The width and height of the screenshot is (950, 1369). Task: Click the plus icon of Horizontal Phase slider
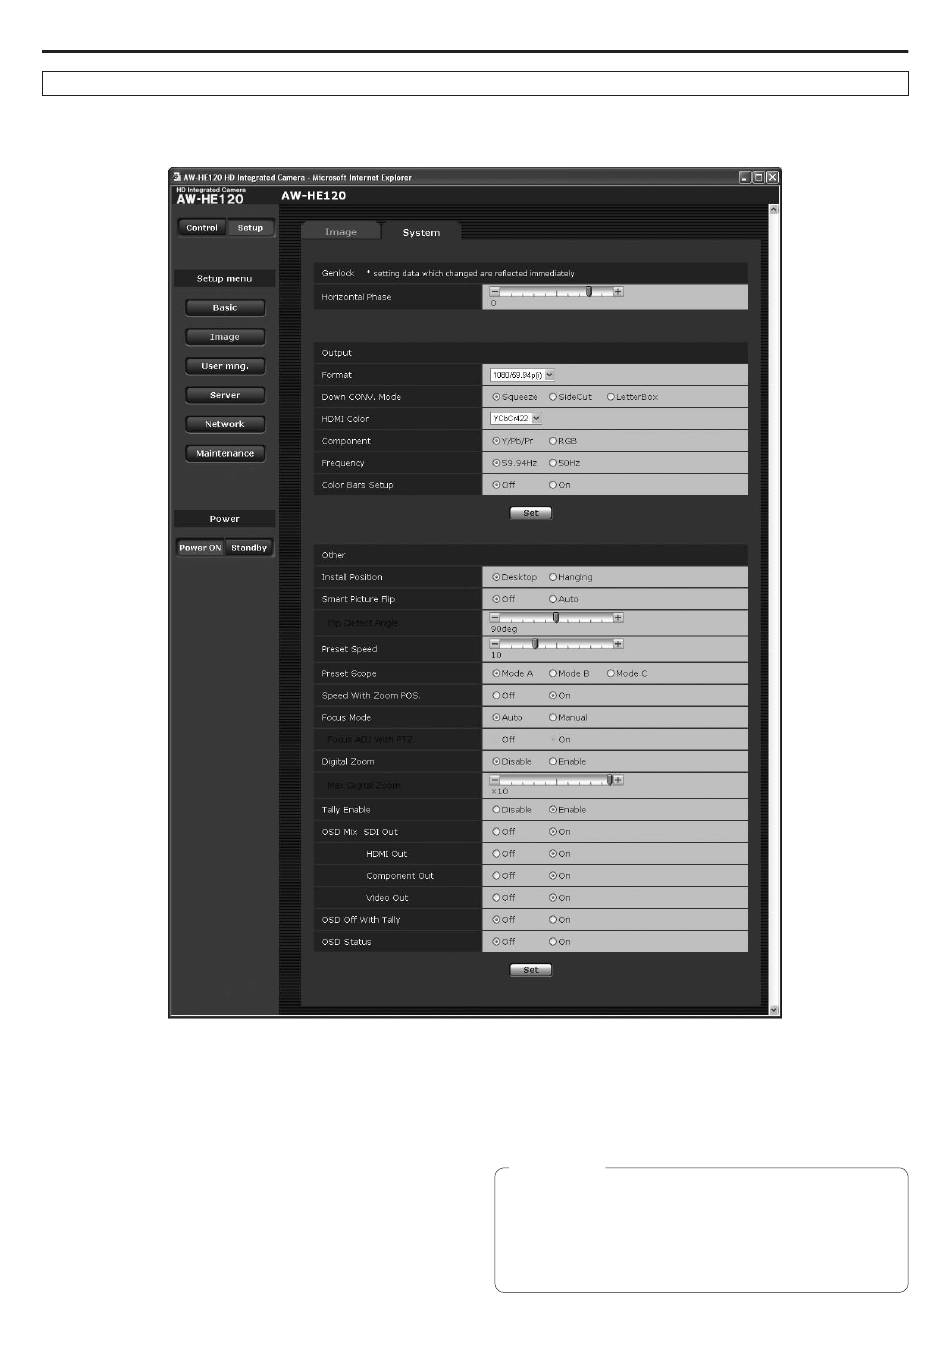[618, 292]
